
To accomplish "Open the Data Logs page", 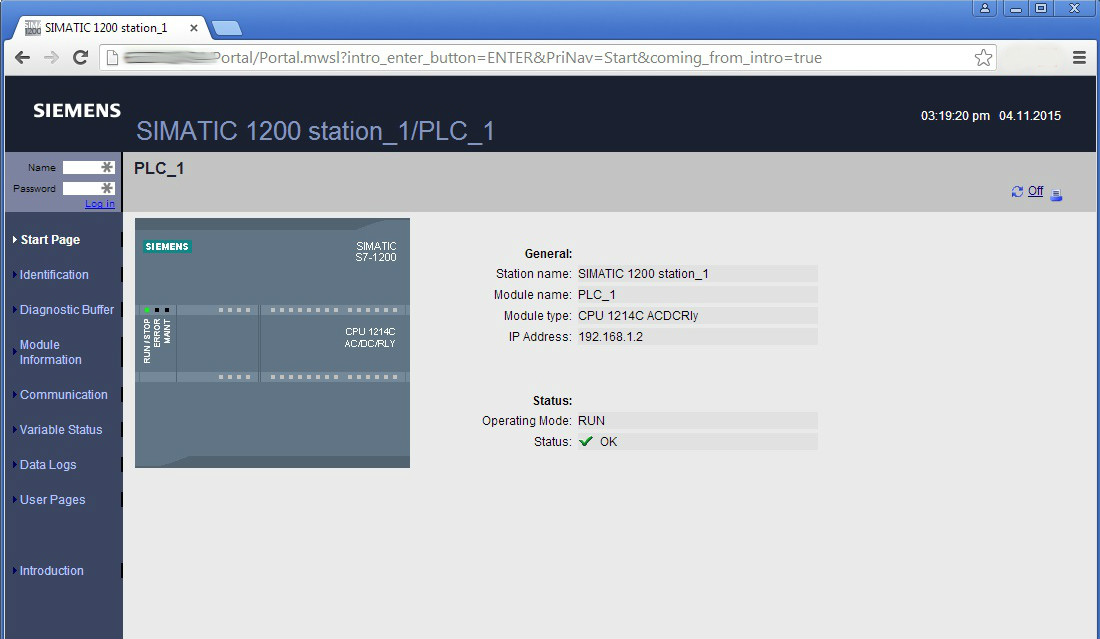I will 48,465.
